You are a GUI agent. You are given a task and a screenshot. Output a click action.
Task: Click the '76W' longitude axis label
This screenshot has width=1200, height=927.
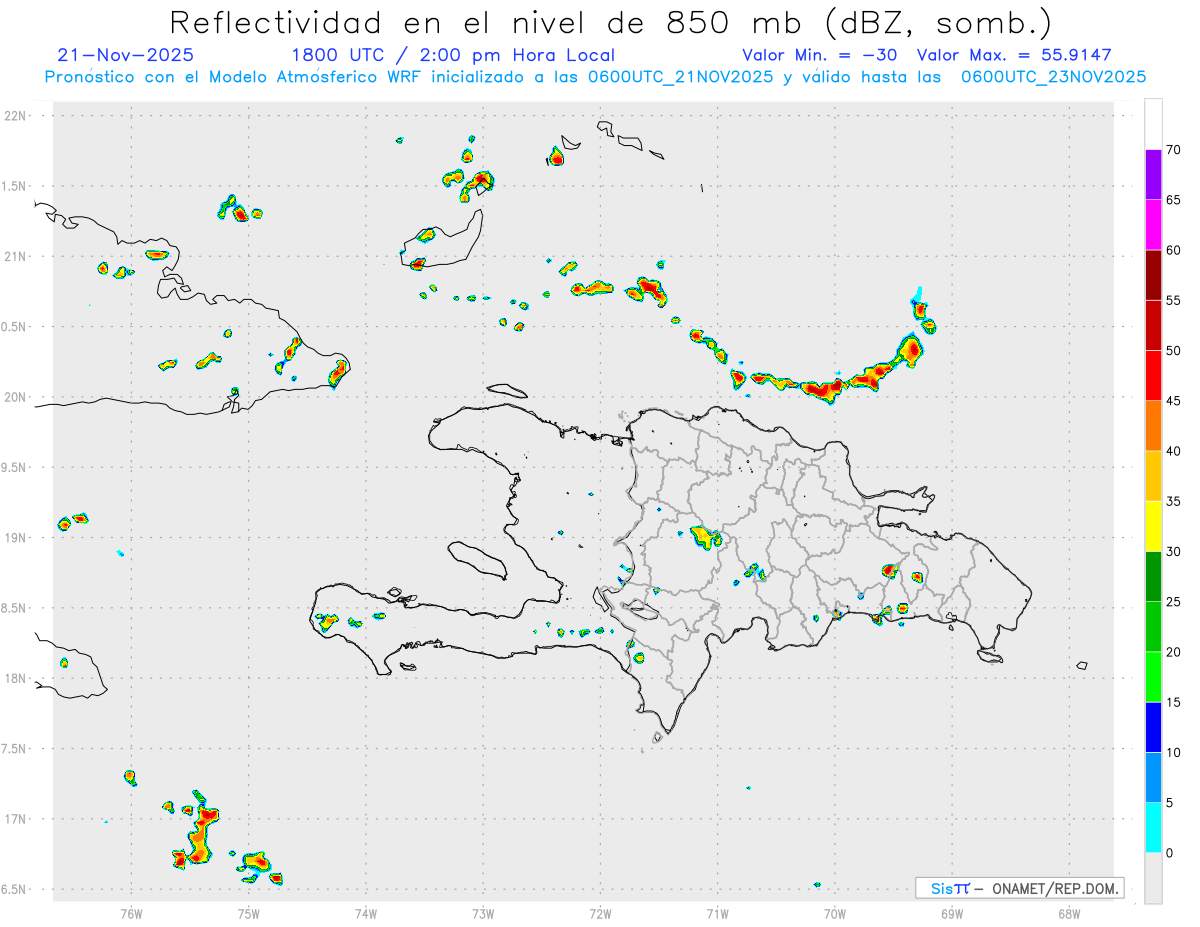coord(131,913)
